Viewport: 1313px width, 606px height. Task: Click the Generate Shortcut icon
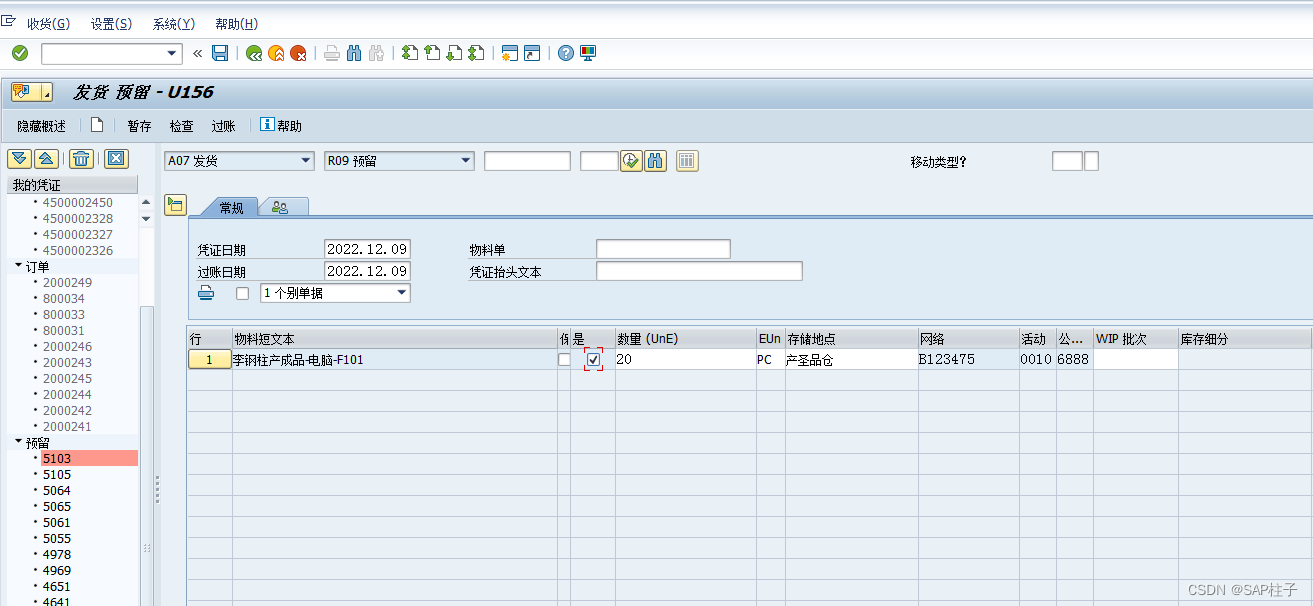532,53
